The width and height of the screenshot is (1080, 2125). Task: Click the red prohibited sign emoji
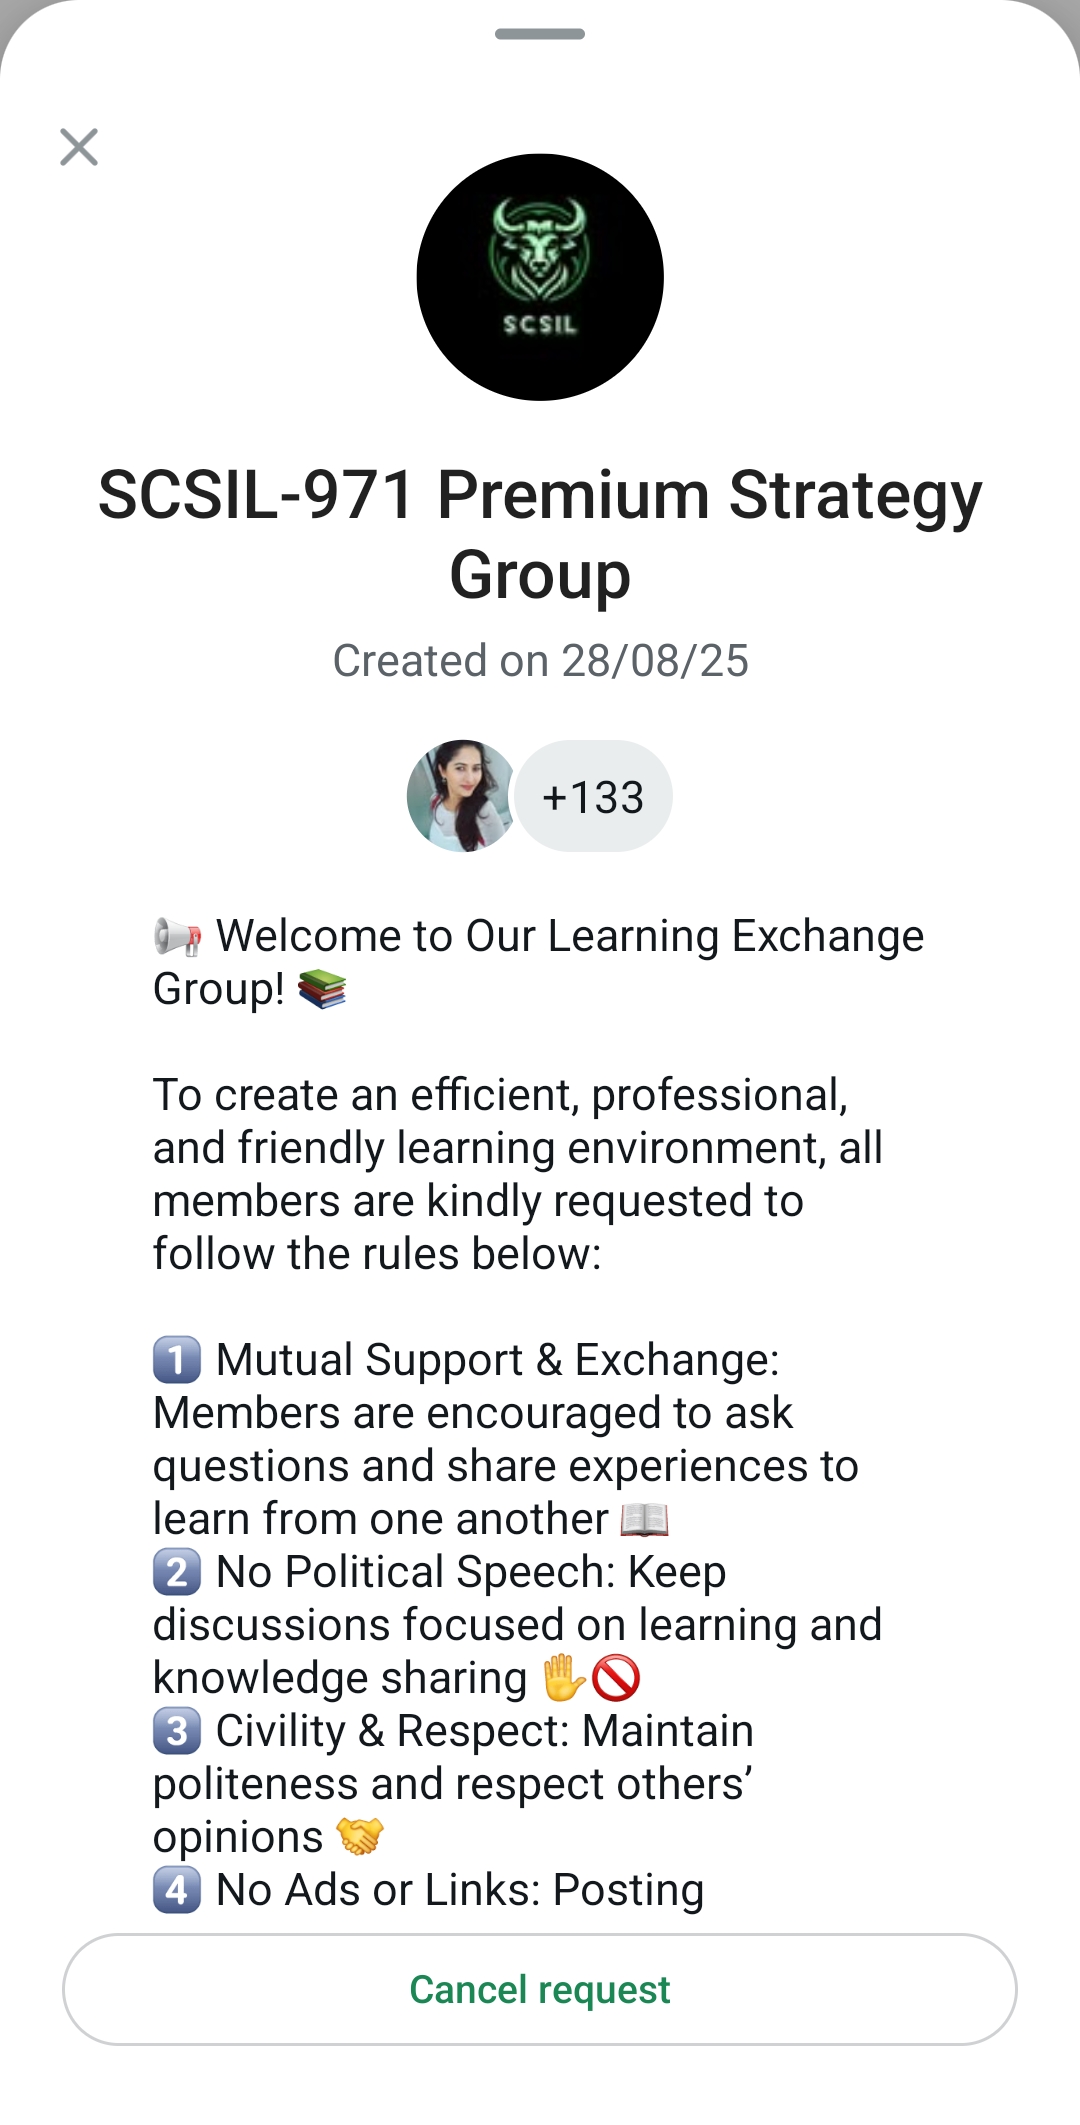pyautogui.click(x=616, y=1678)
